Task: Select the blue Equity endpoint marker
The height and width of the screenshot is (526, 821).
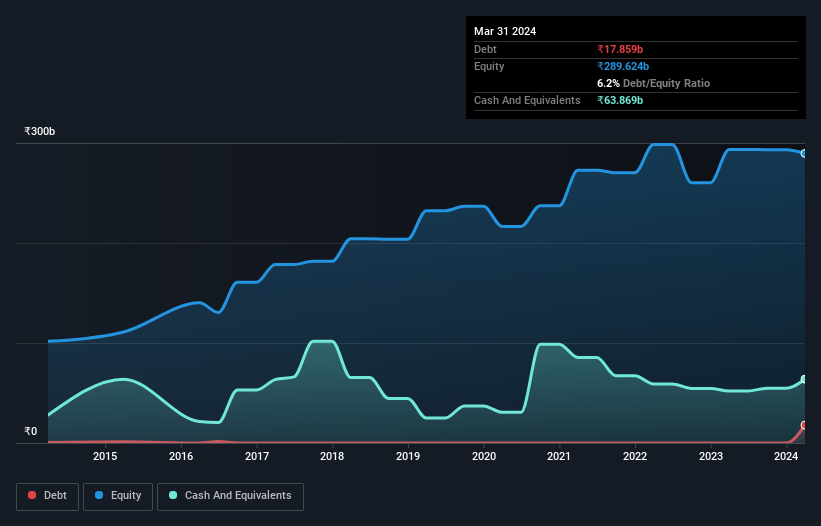Action: [x=804, y=154]
